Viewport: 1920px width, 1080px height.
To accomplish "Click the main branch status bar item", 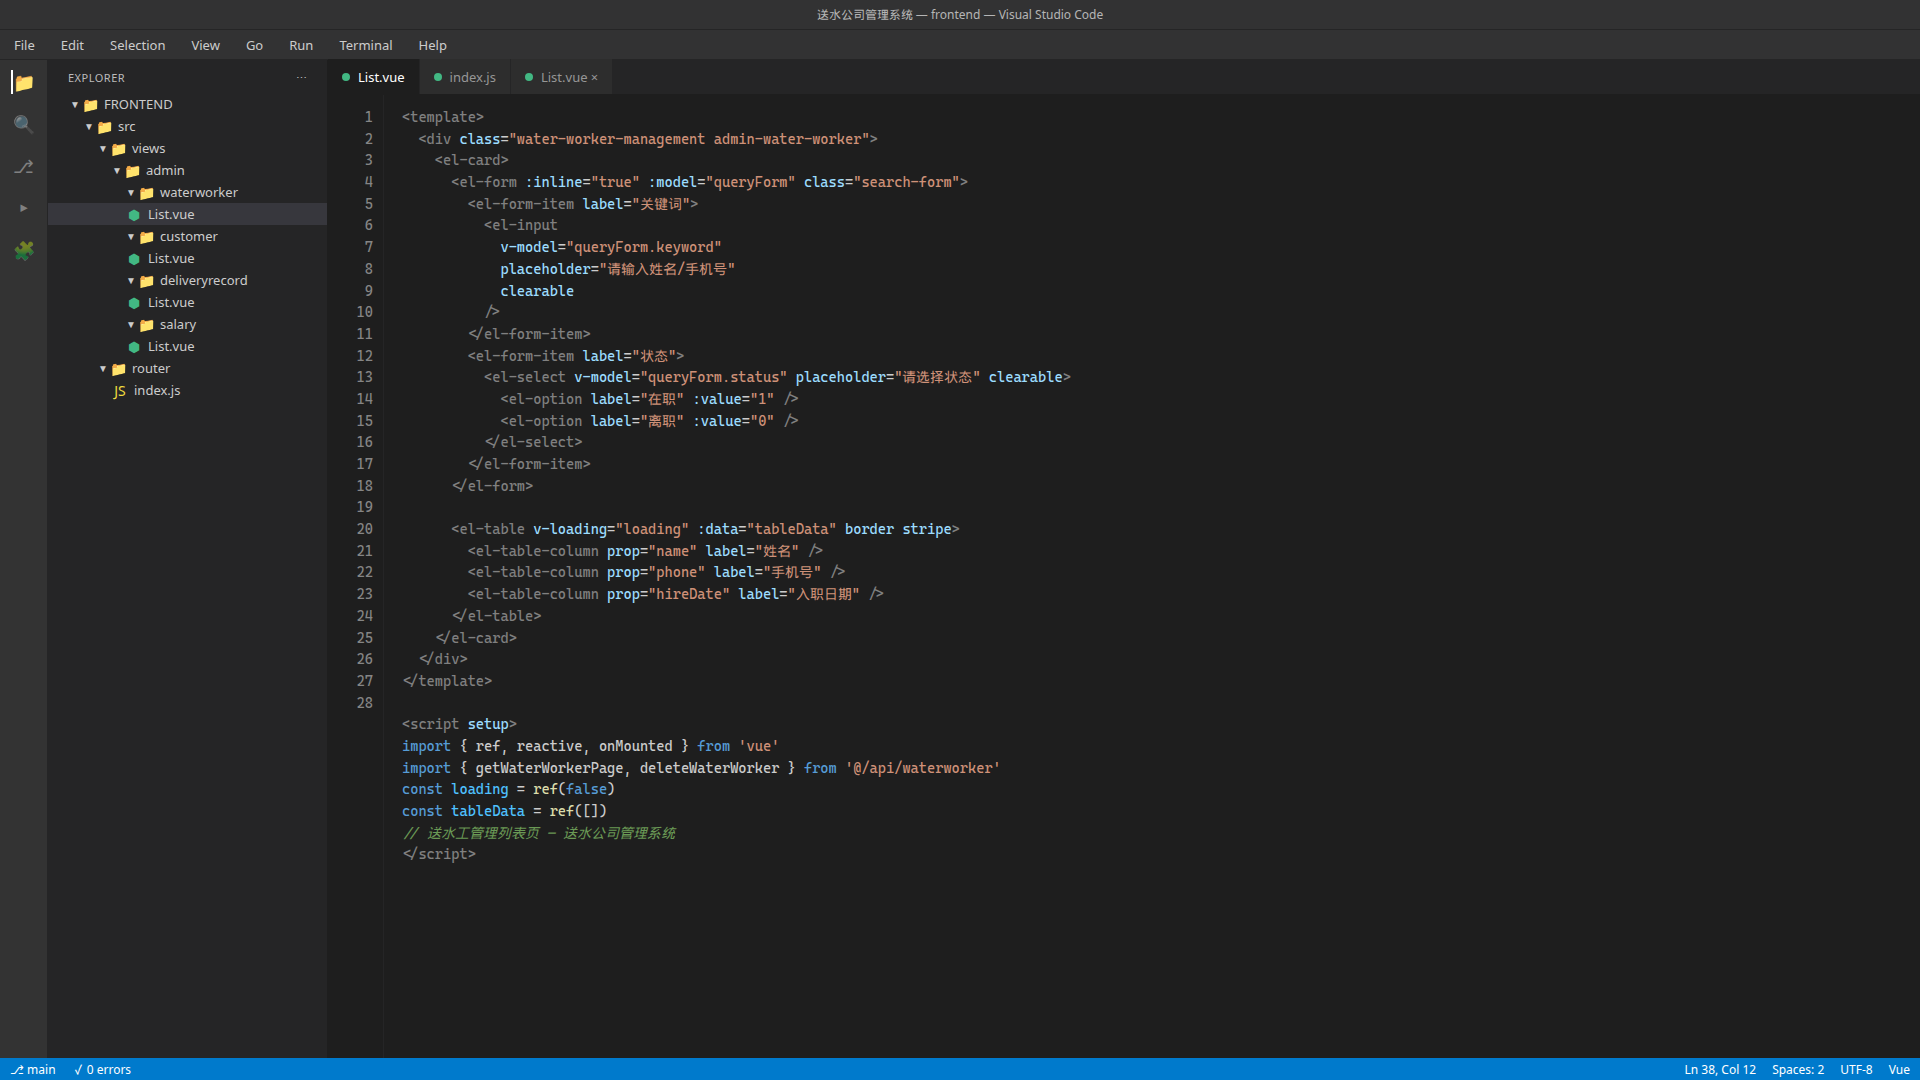I will coord(33,1070).
